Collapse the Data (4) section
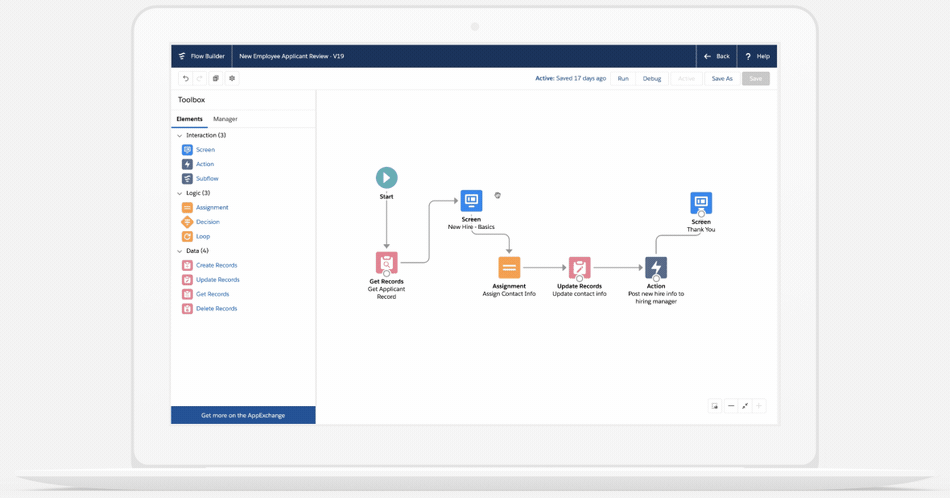950x498 pixels. [x=180, y=251]
